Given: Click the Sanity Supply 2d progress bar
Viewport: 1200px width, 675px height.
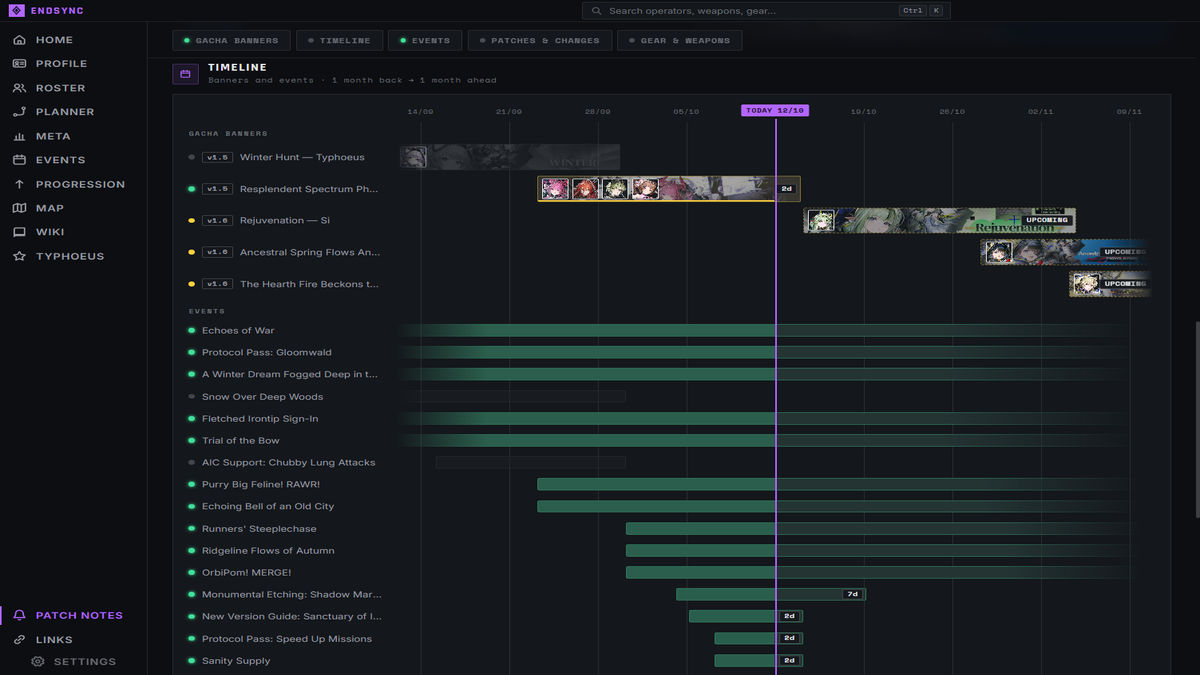Looking at the screenshot, I should point(758,661).
